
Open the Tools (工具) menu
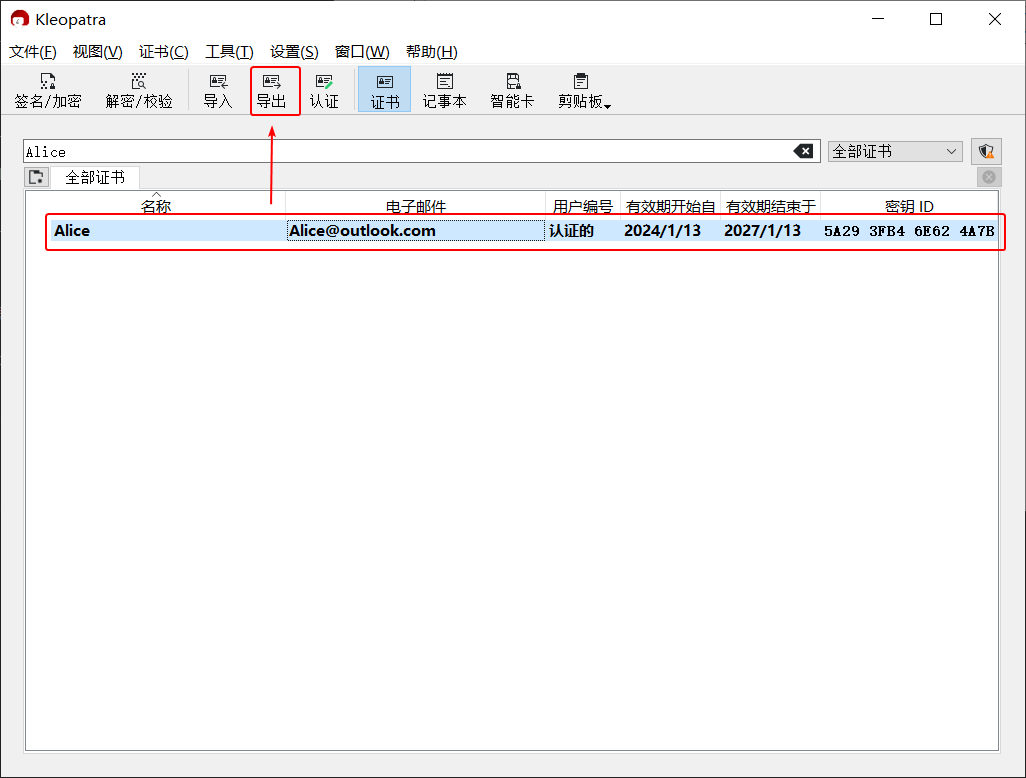pyautogui.click(x=229, y=52)
